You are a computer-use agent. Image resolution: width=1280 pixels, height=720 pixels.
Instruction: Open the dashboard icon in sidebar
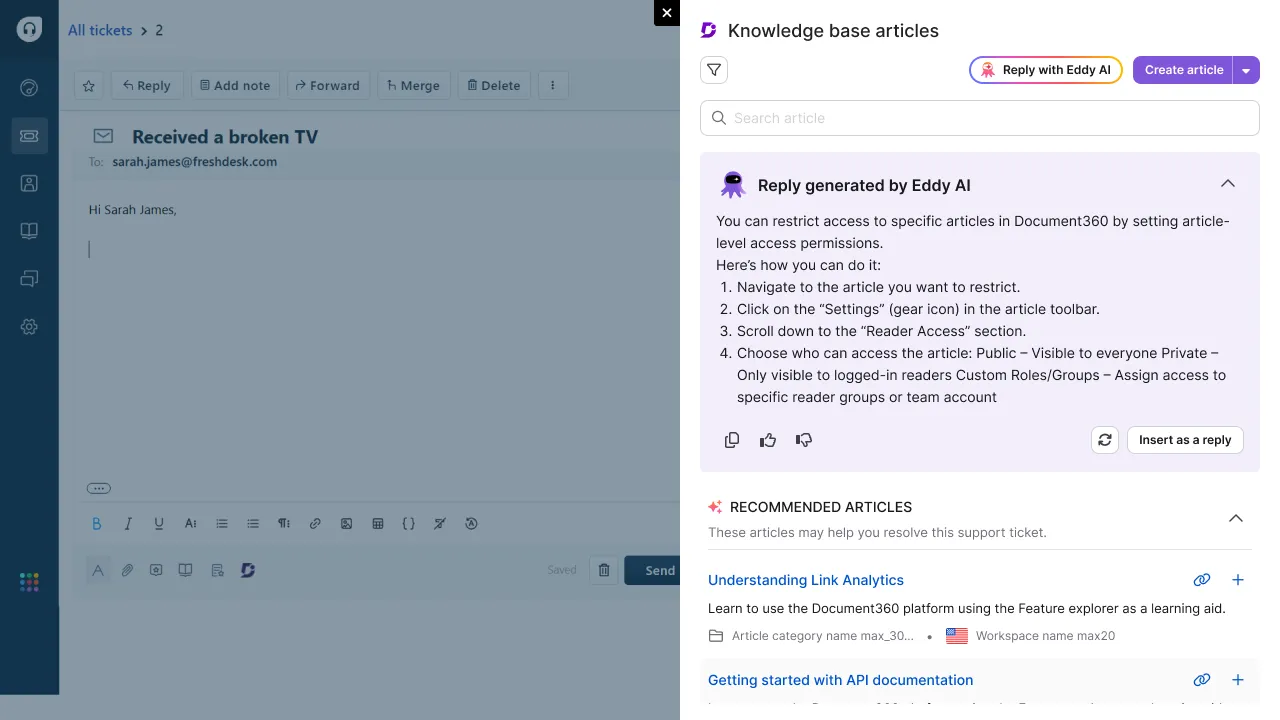click(x=29, y=88)
